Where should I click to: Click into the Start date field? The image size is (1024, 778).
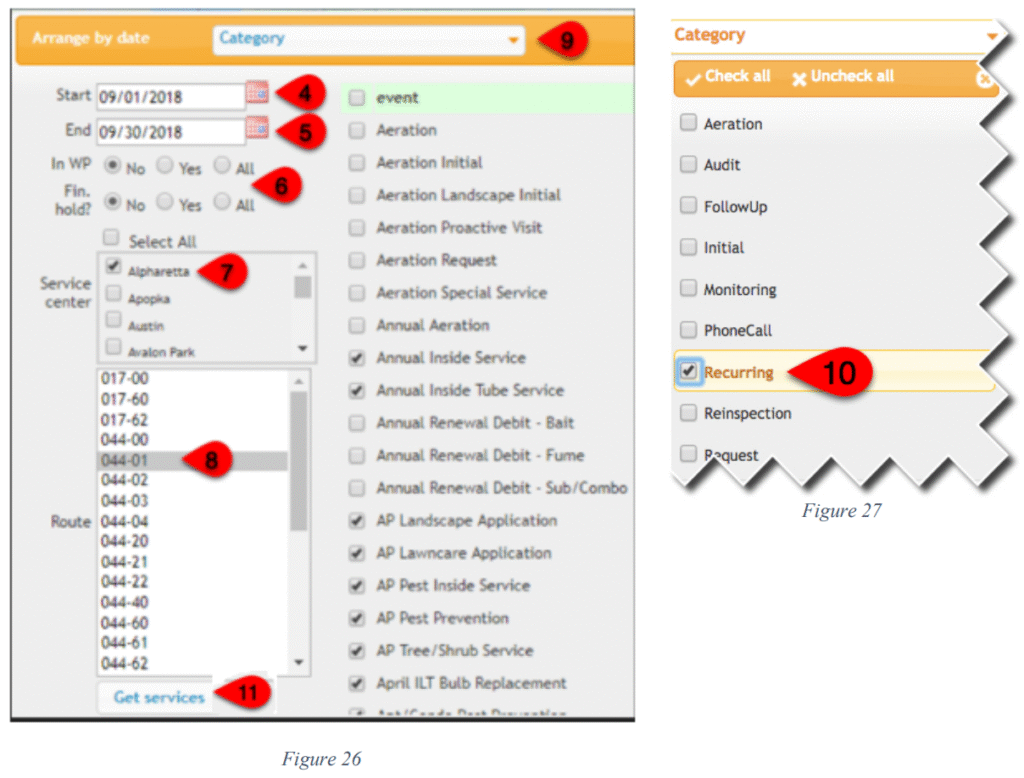point(169,97)
